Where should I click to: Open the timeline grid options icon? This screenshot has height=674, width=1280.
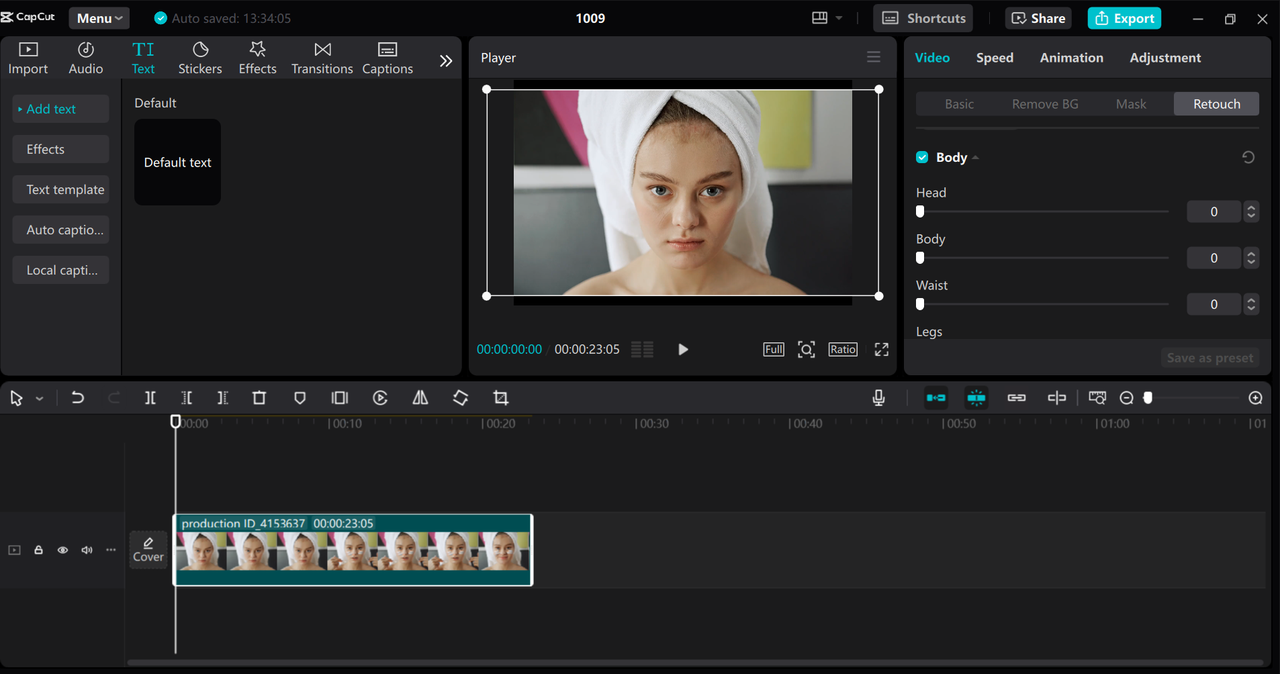tap(642, 349)
